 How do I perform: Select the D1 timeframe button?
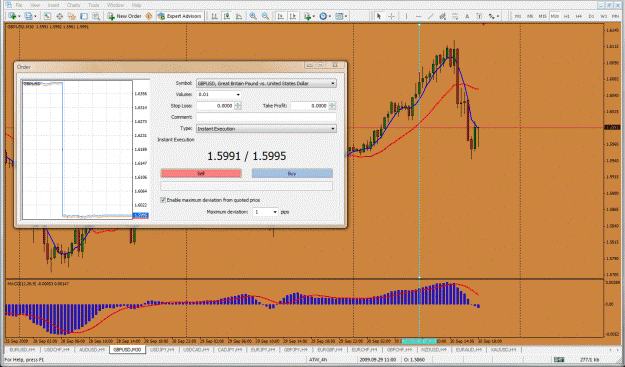[591, 16]
